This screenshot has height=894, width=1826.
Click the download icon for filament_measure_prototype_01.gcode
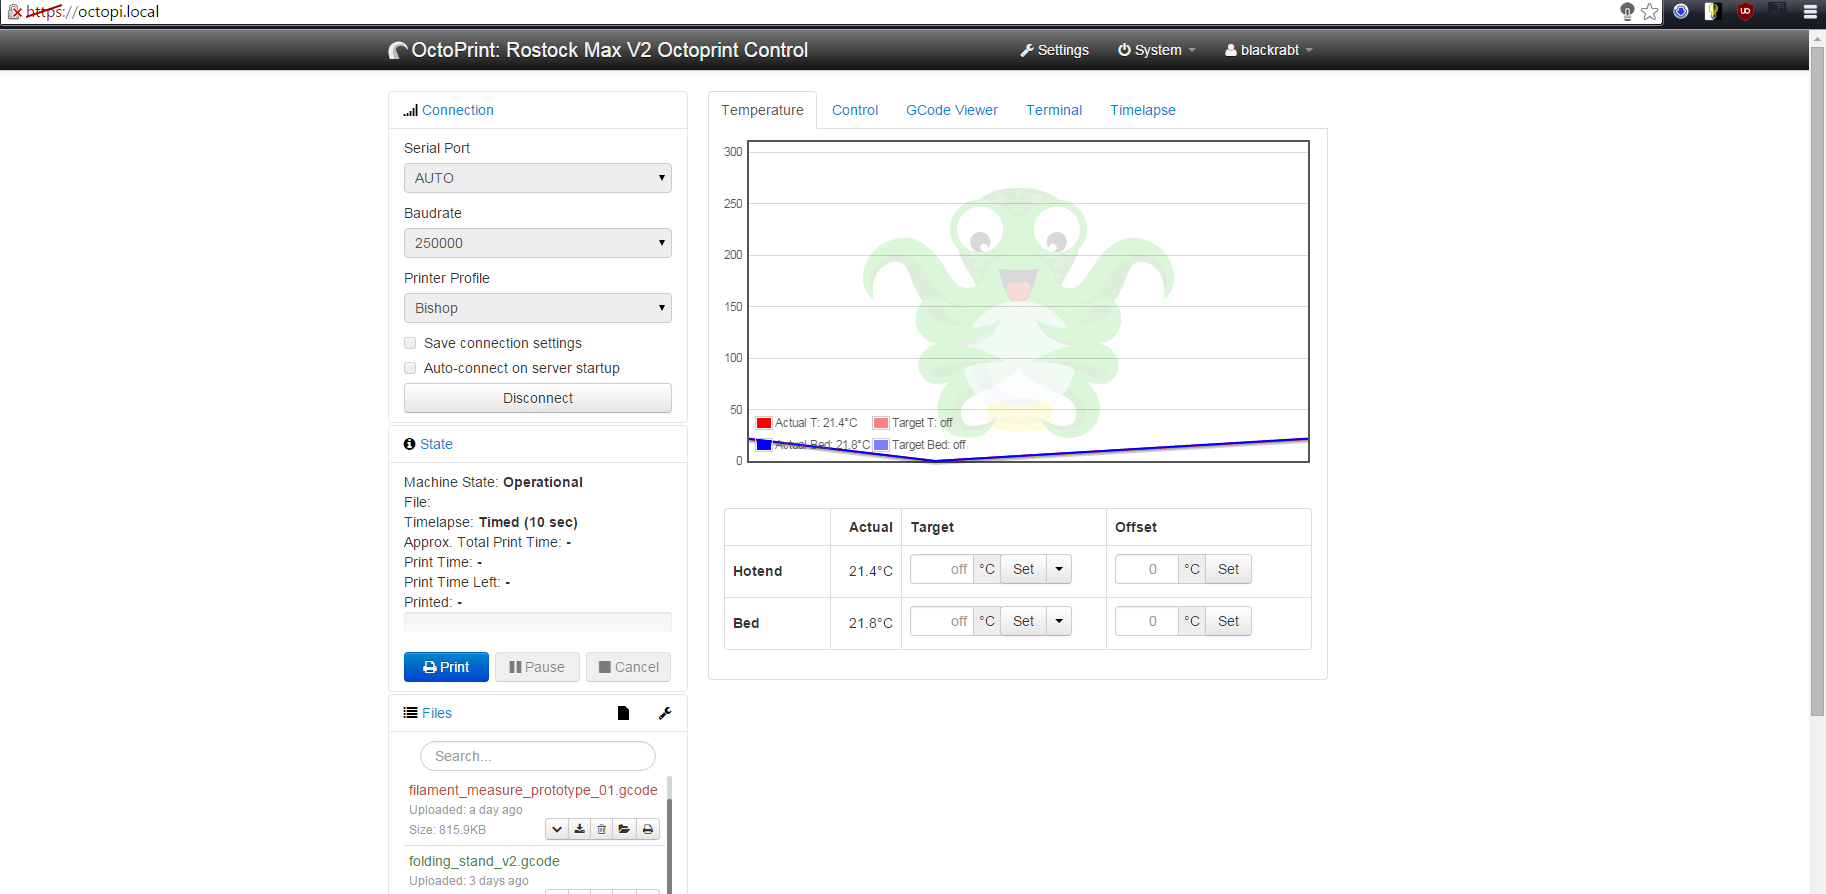580,829
